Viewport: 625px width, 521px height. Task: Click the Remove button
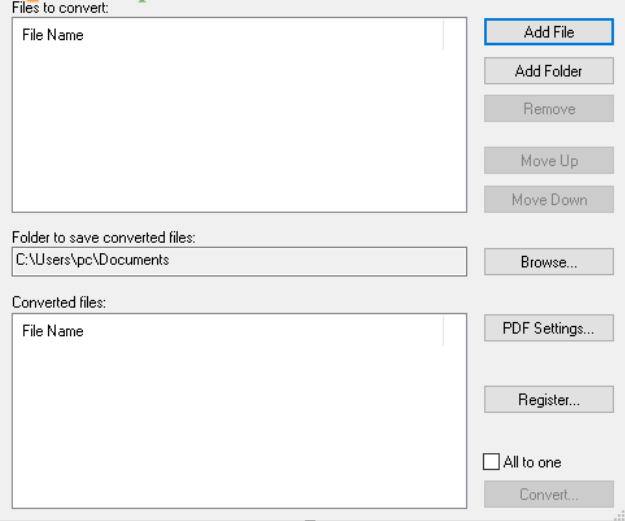(x=549, y=109)
